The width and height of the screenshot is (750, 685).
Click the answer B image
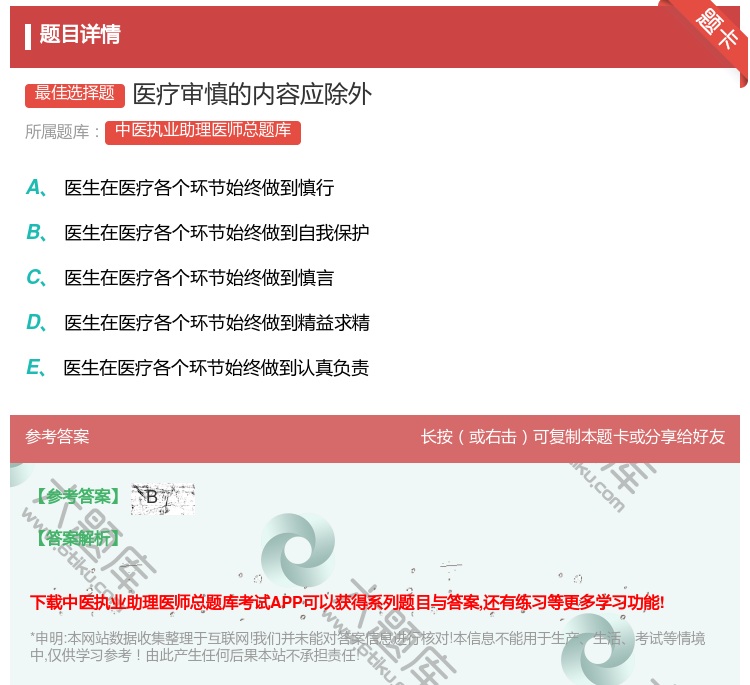click(x=163, y=498)
